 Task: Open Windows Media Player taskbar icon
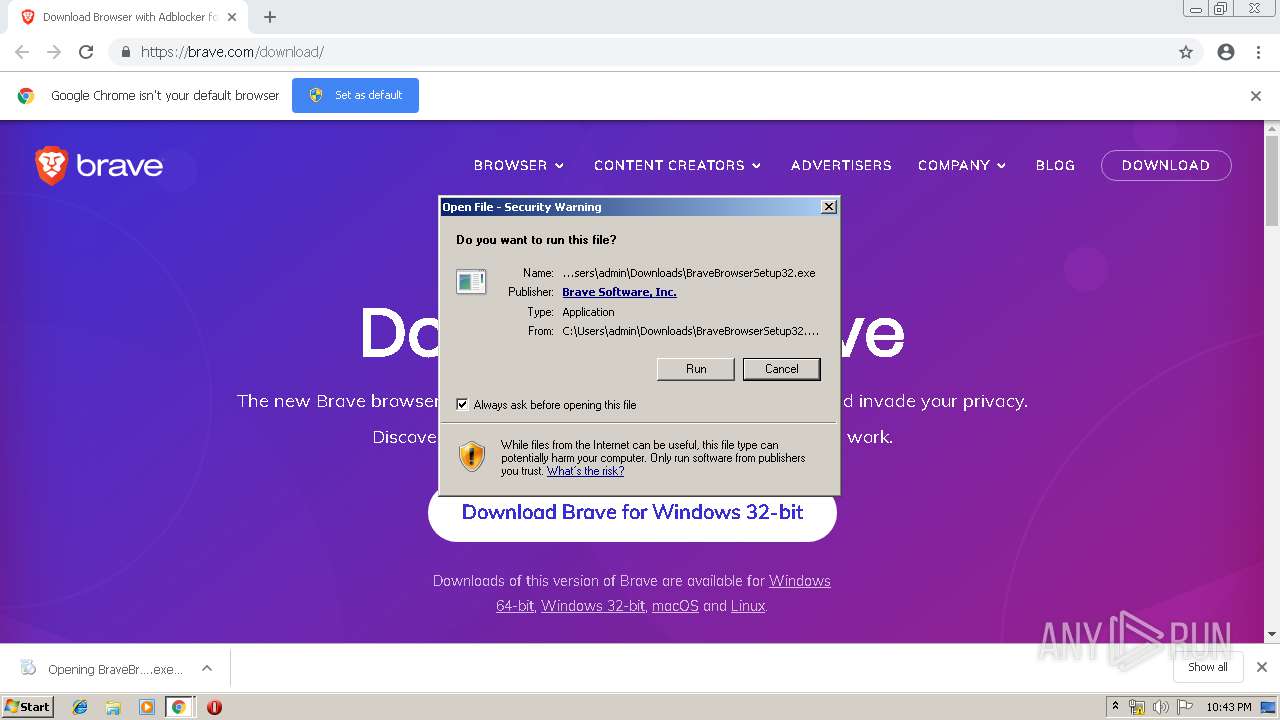click(146, 707)
